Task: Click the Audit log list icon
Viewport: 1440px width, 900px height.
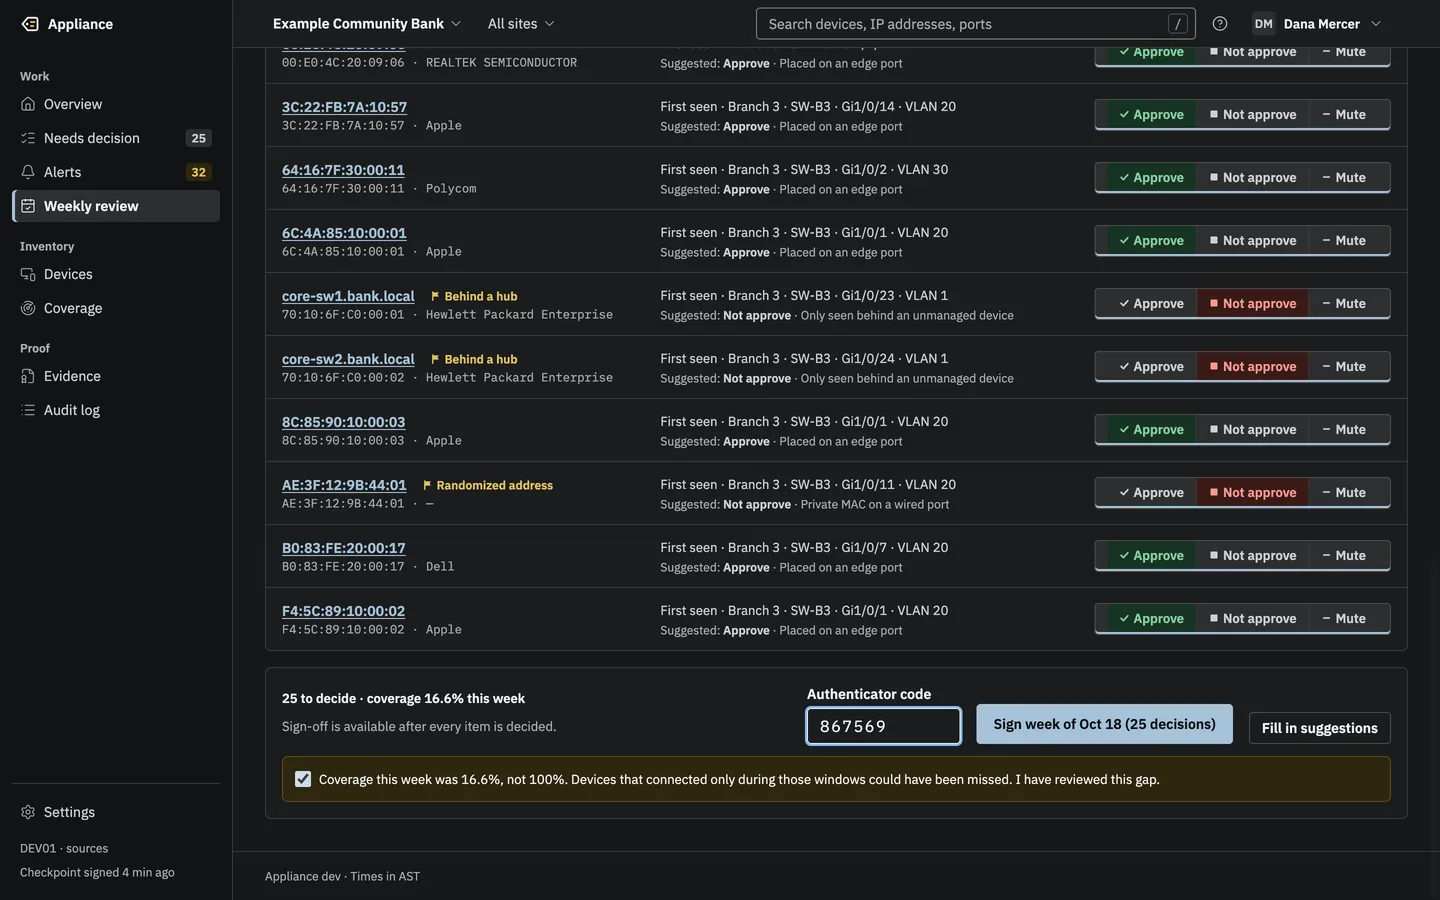Action: coord(28,410)
